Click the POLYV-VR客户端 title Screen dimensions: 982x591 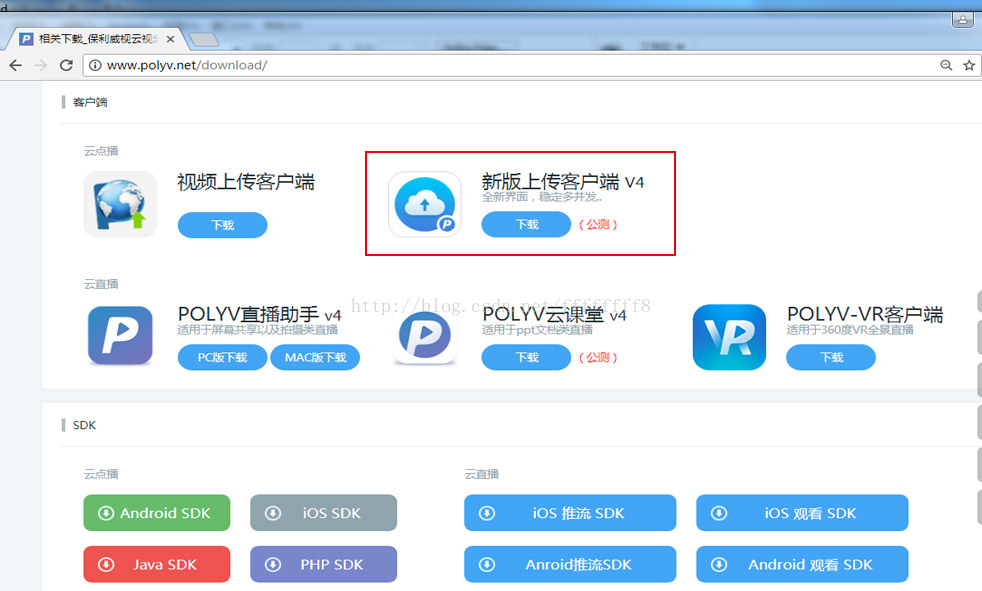pos(865,314)
